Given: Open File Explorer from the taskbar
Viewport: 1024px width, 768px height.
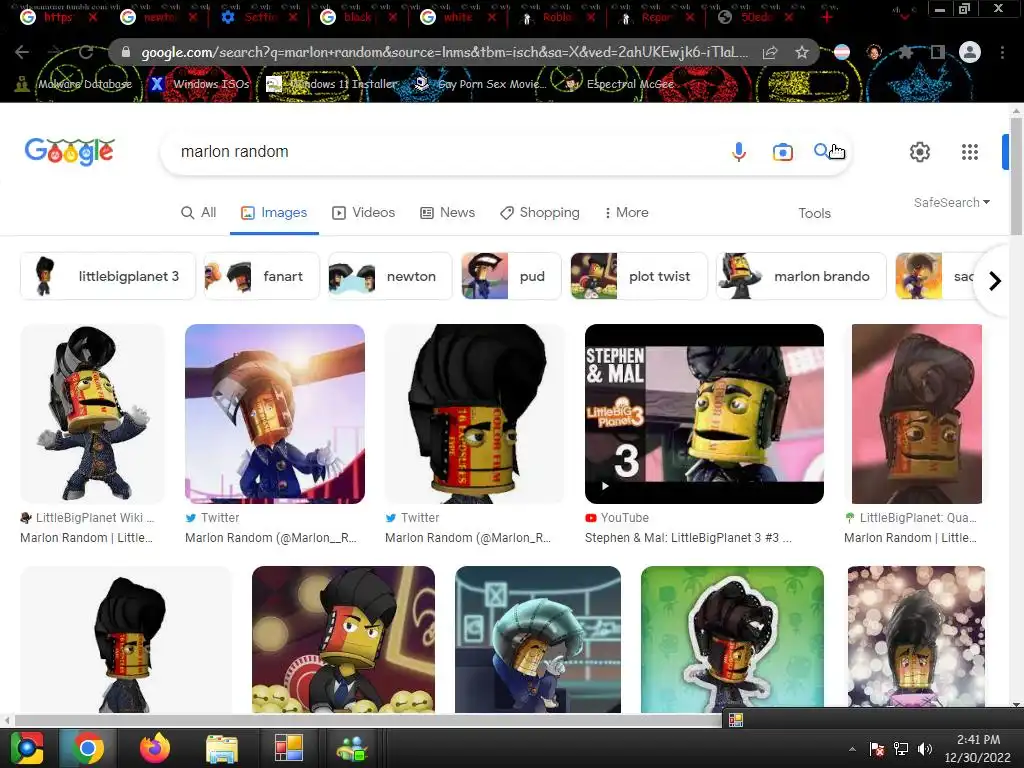Looking at the screenshot, I should click(222, 748).
